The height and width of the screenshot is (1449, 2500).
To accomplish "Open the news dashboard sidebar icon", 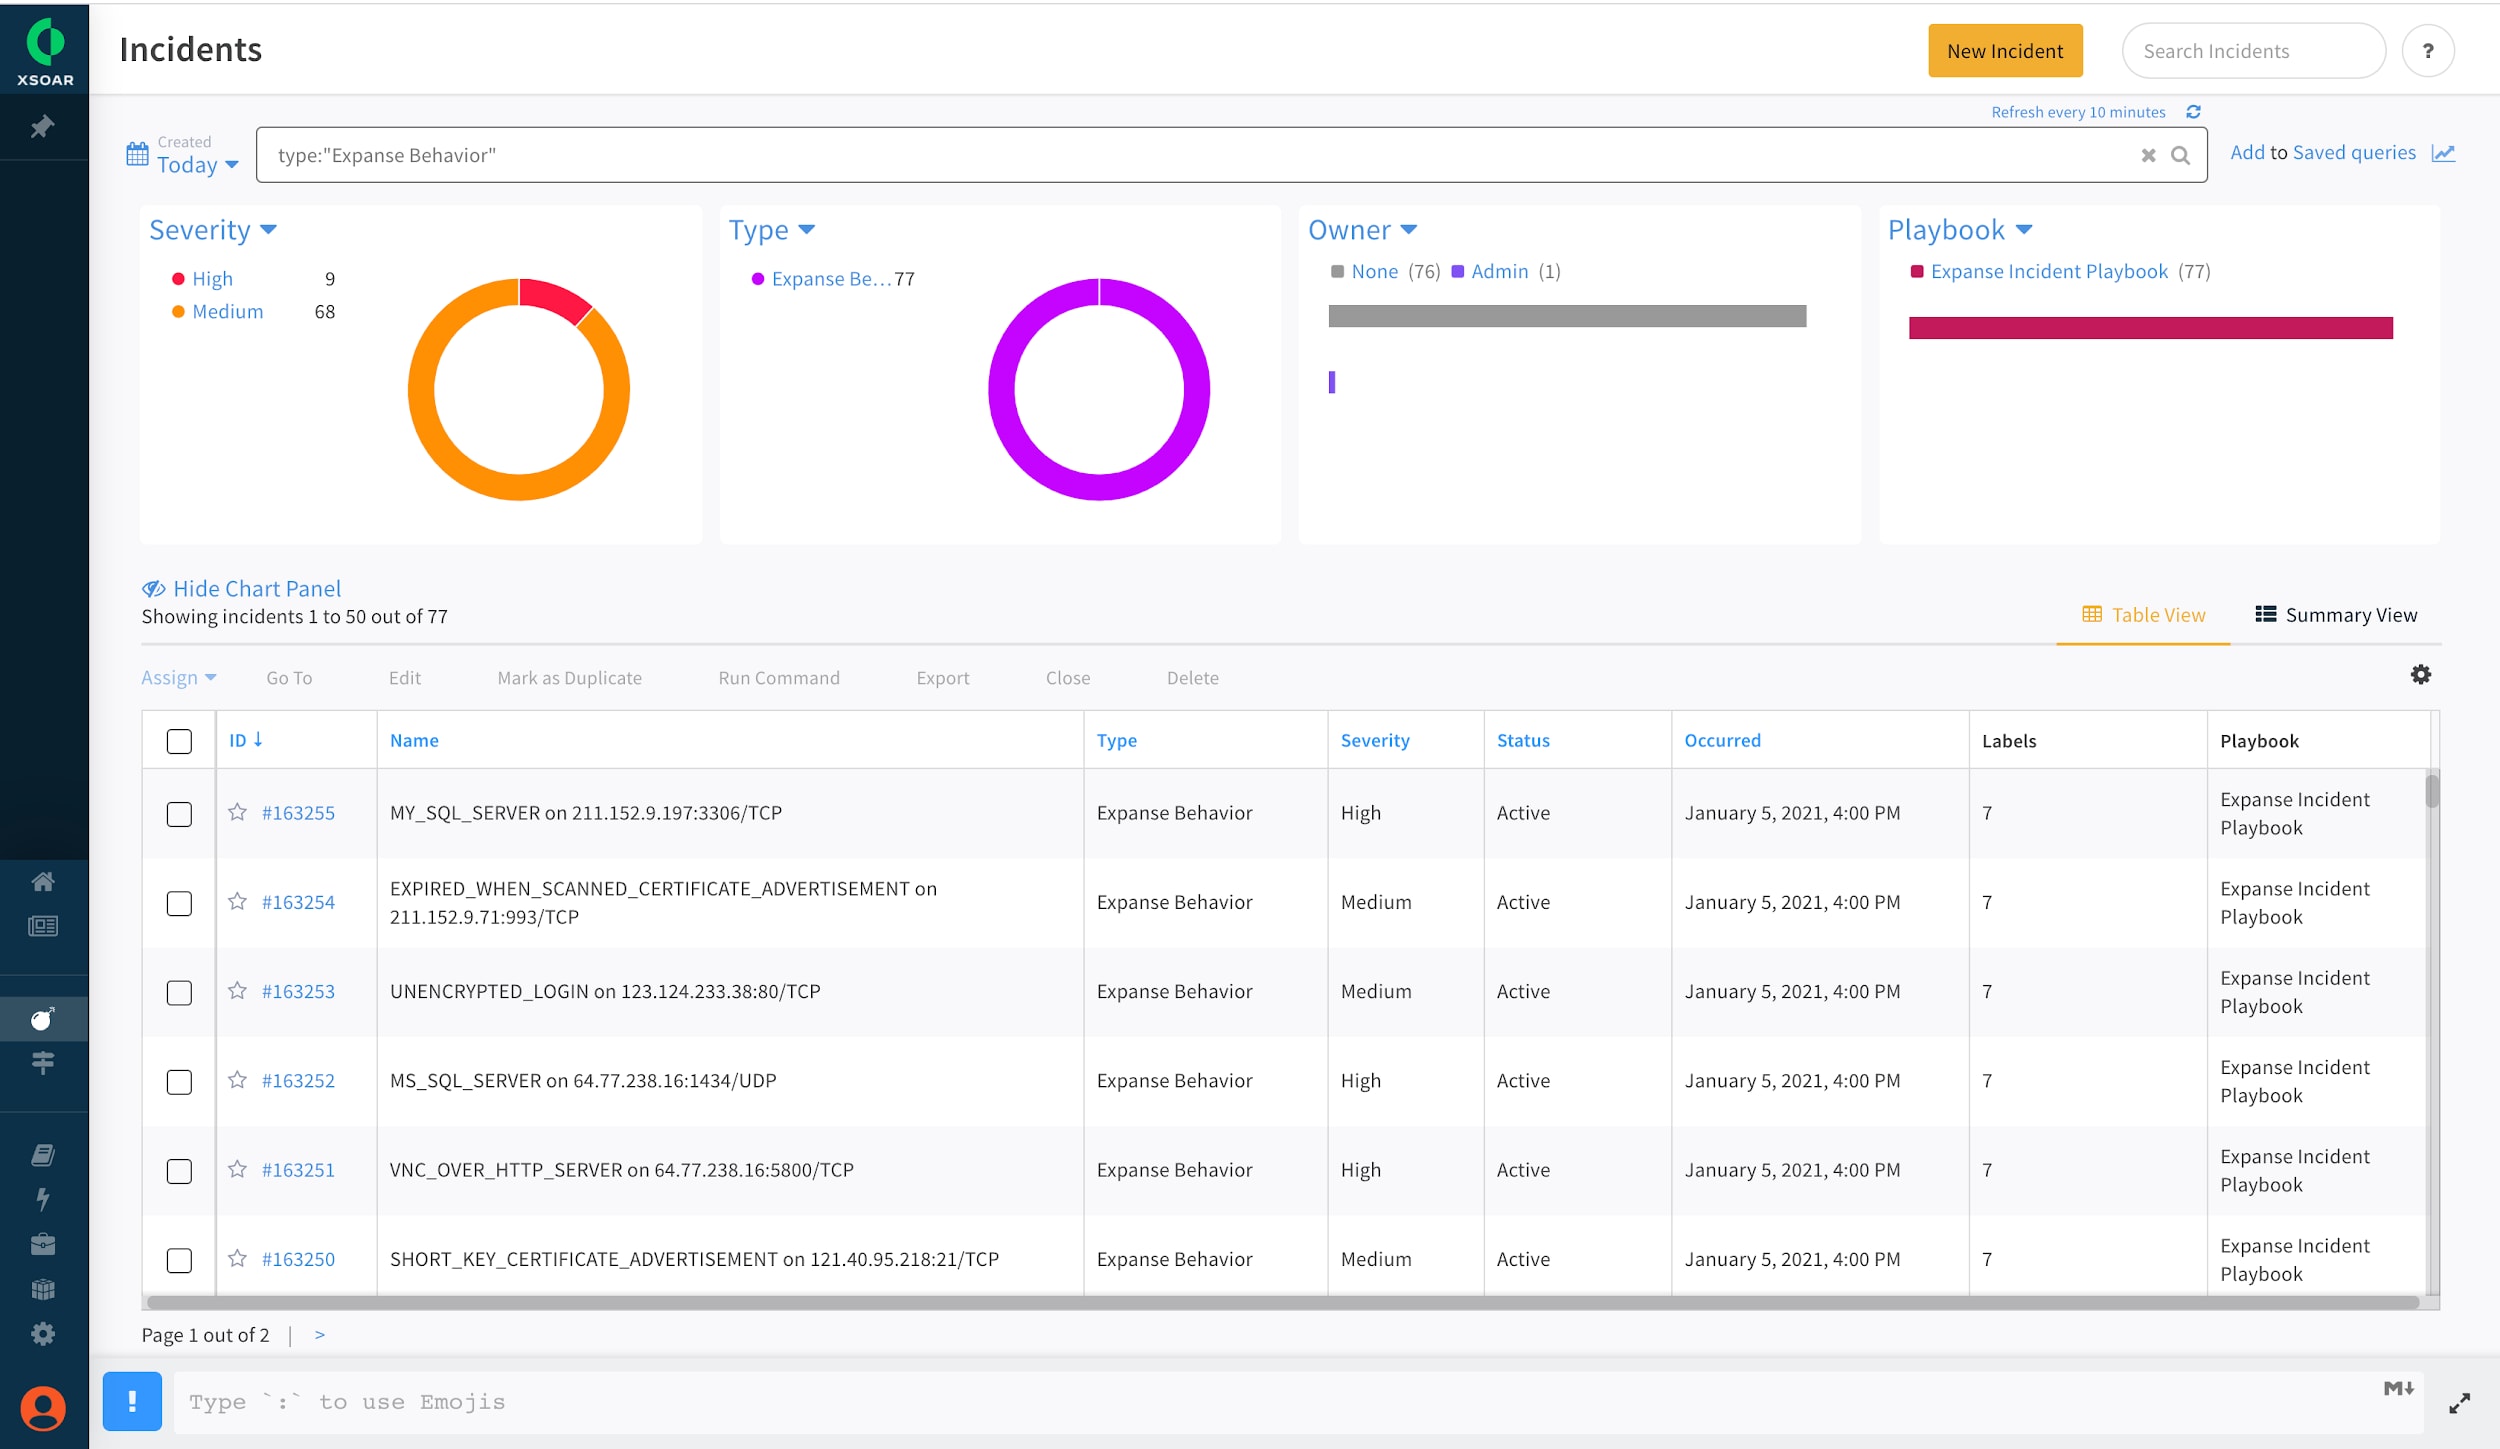I will click(43, 926).
